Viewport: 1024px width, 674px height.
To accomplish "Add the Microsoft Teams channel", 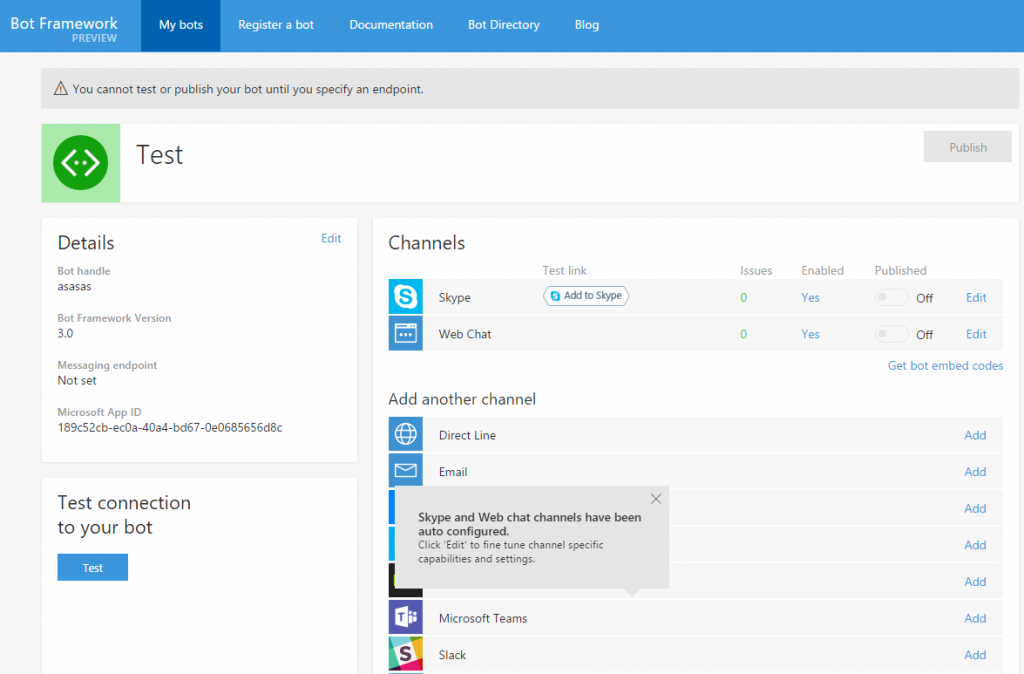I will (x=975, y=618).
